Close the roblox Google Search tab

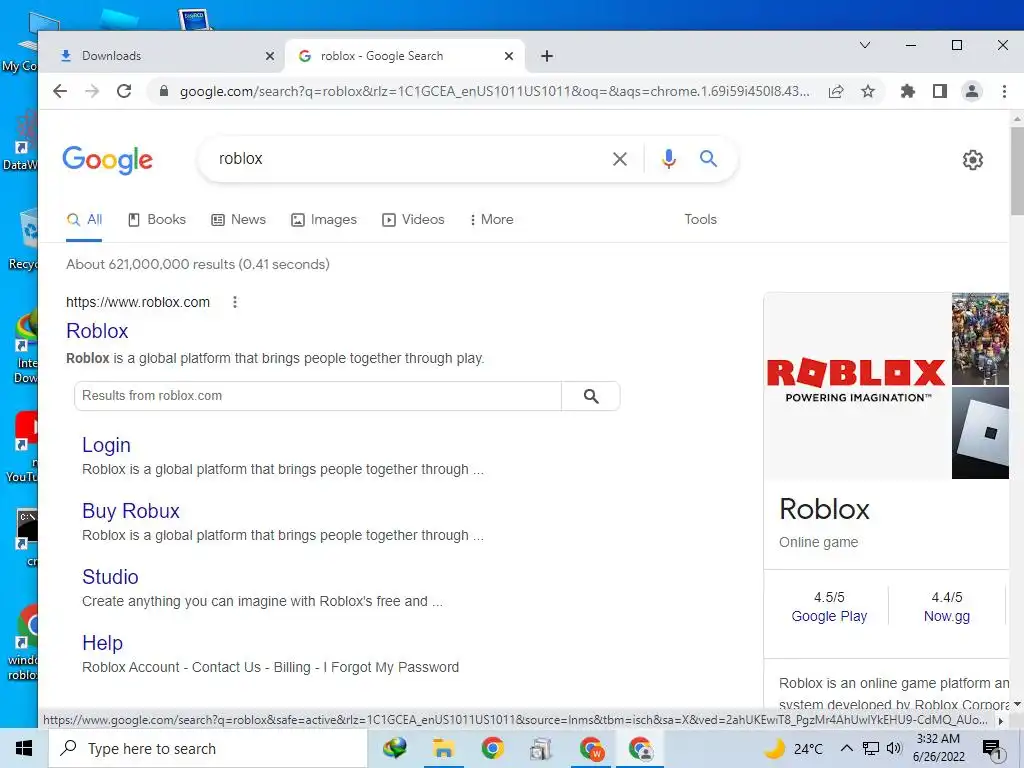509,56
